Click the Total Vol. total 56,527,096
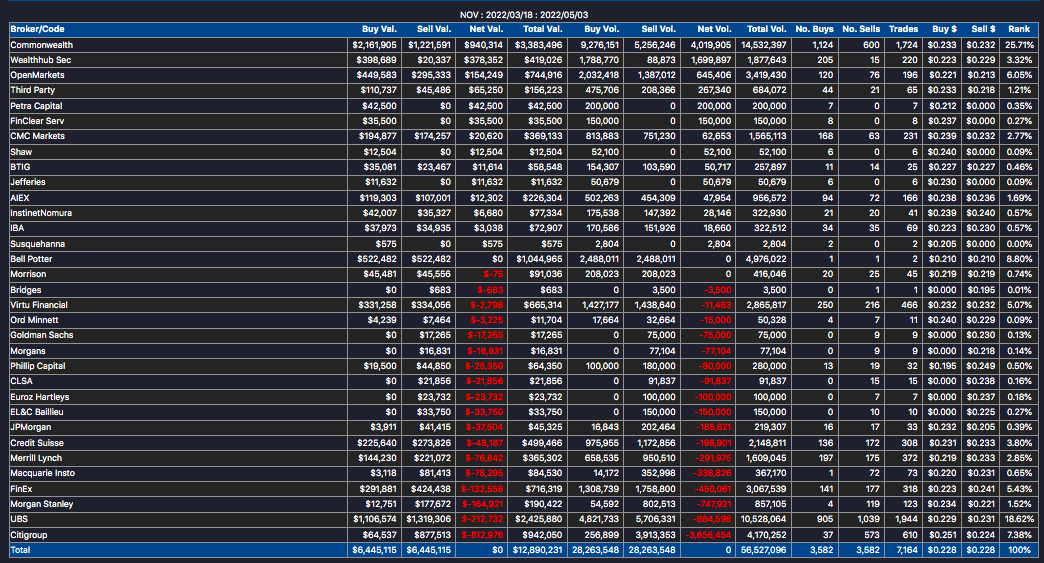Image resolution: width=1044 pixels, height=563 pixels. pyautogui.click(x=763, y=550)
